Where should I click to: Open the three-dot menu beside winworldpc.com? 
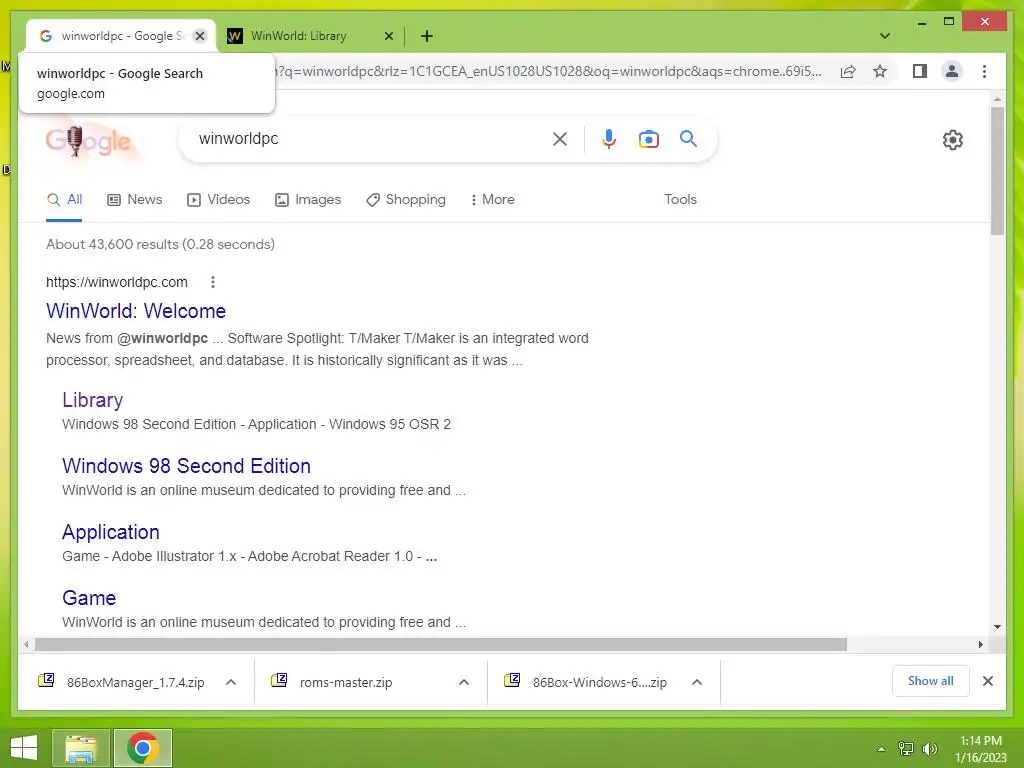pyautogui.click(x=212, y=282)
